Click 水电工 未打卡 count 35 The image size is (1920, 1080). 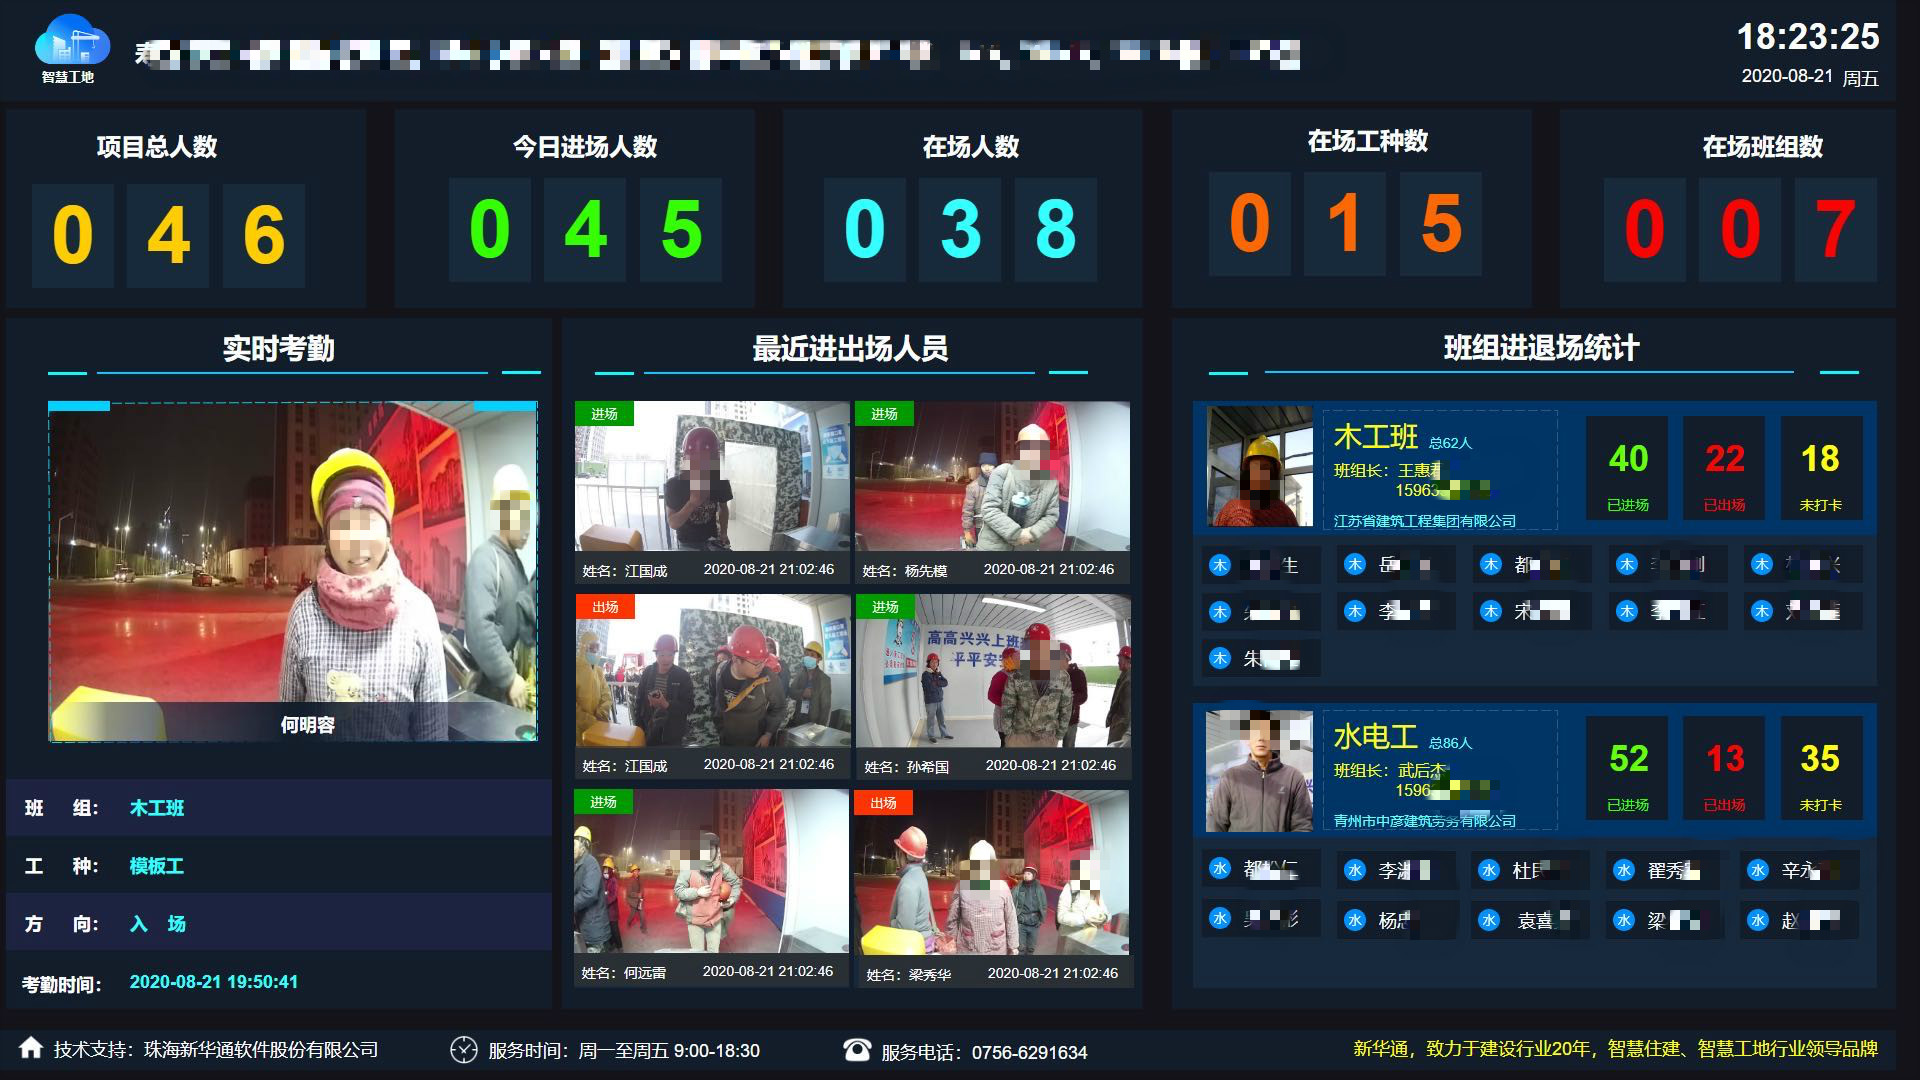pos(1819,759)
